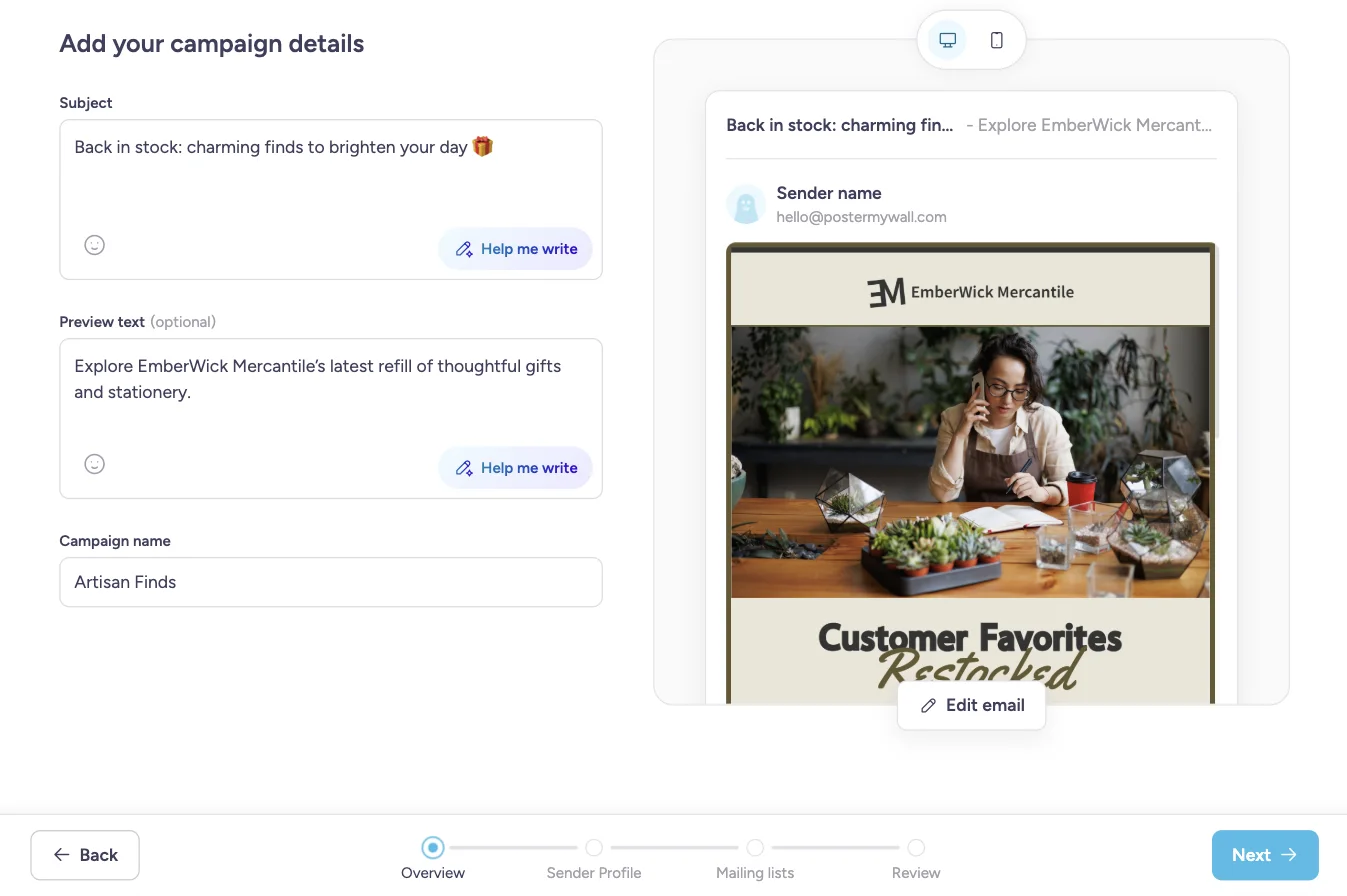The image size is (1347, 896).
Task: Click hello@postermywall.com sender address
Action: pos(861,217)
